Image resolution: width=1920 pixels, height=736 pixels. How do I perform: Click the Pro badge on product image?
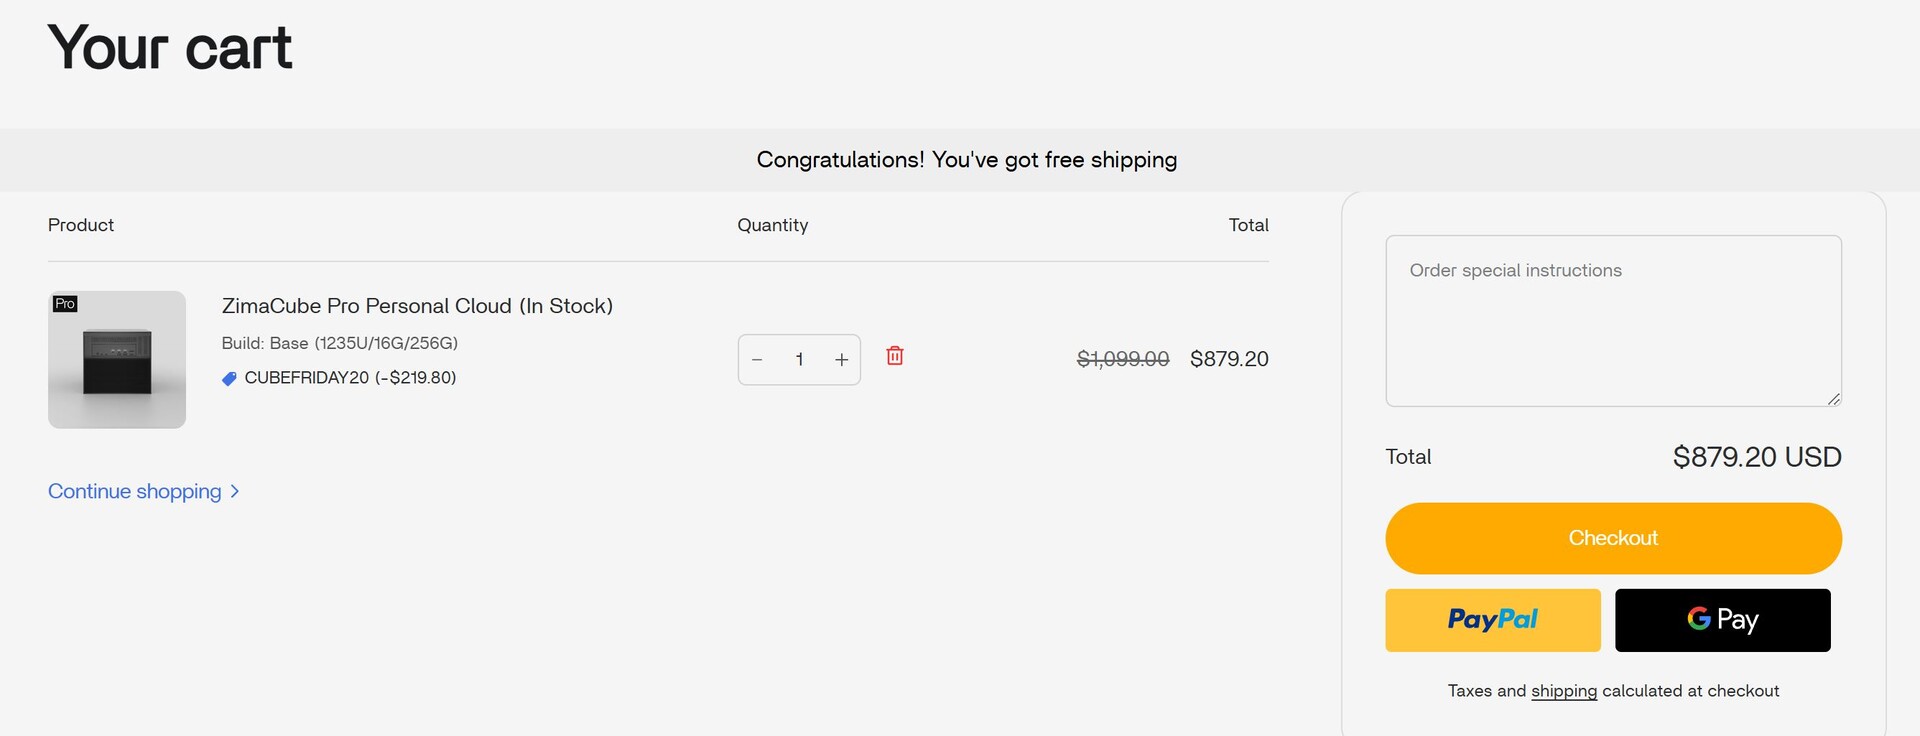coord(65,304)
